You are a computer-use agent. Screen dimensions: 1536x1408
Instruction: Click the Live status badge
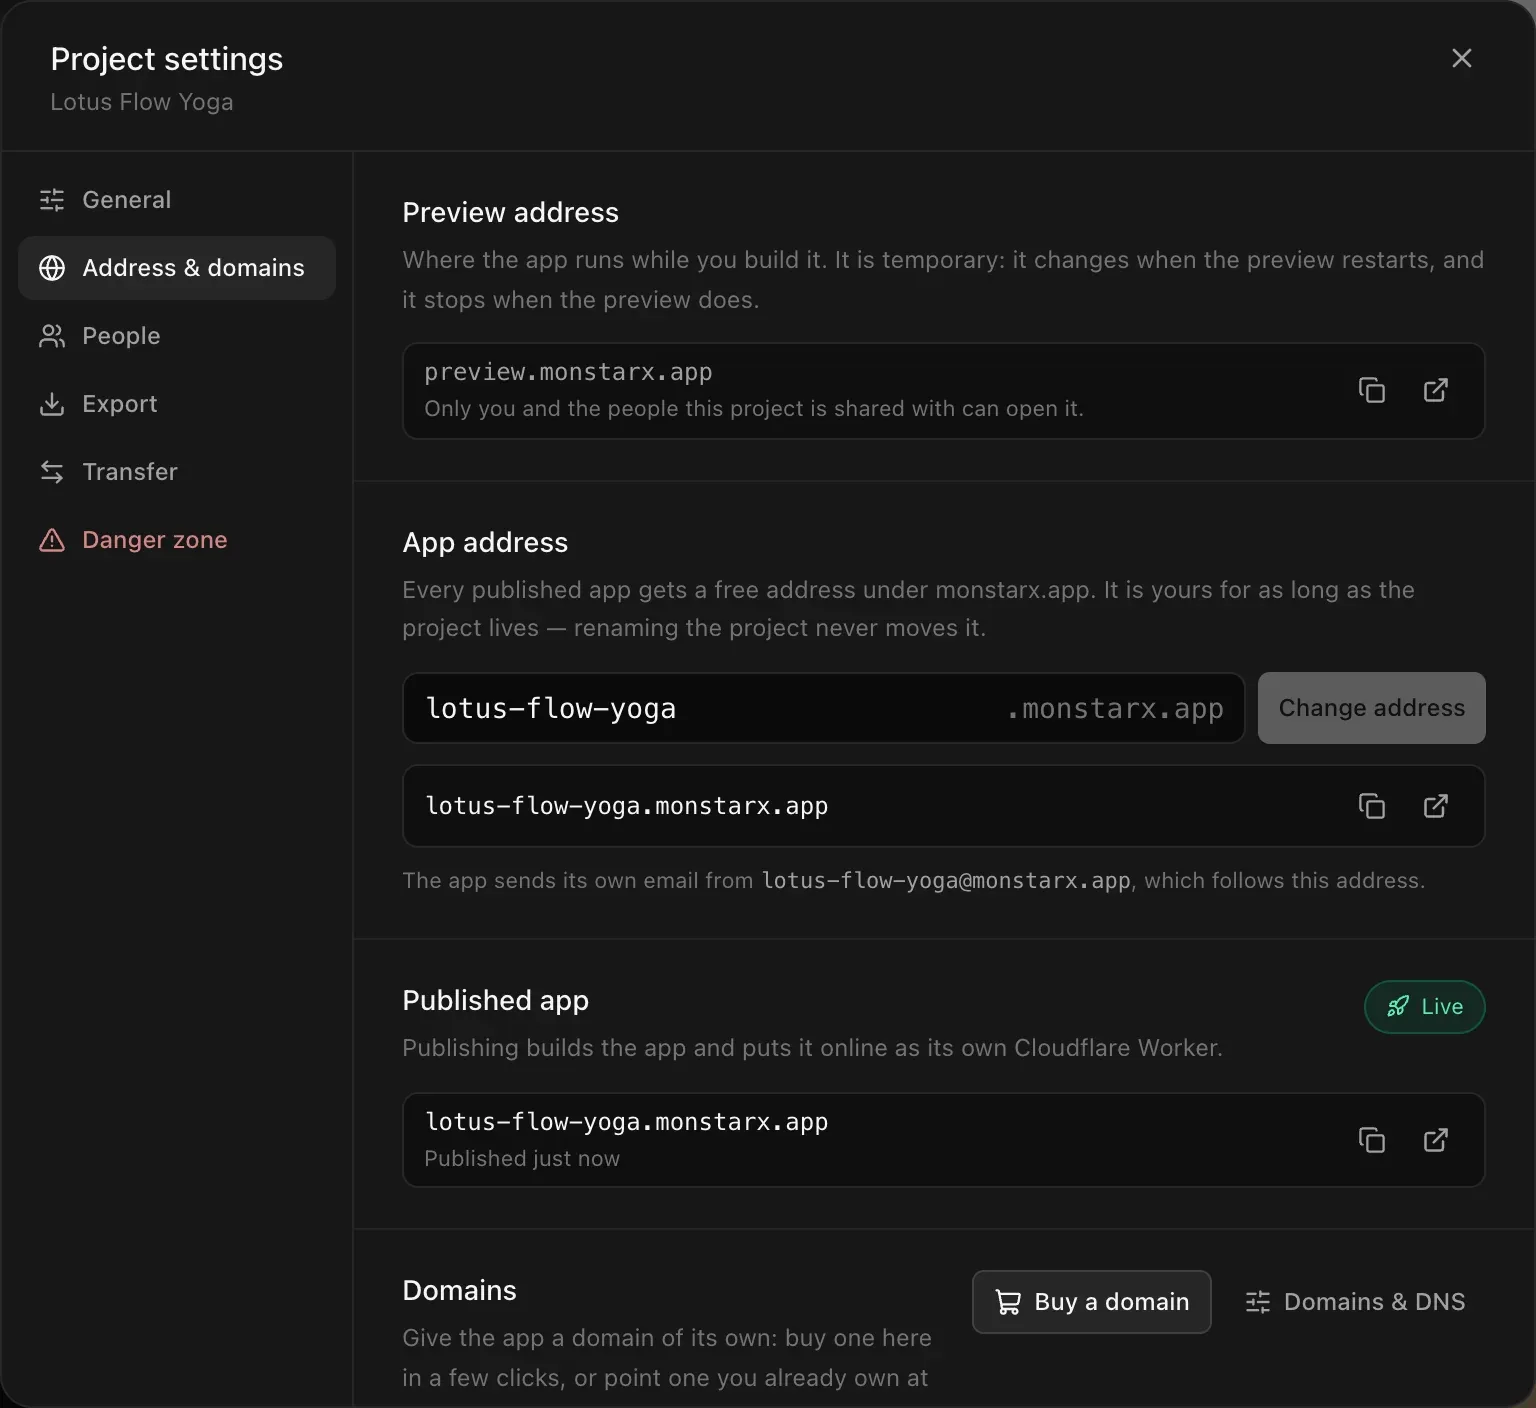point(1424,1007)
